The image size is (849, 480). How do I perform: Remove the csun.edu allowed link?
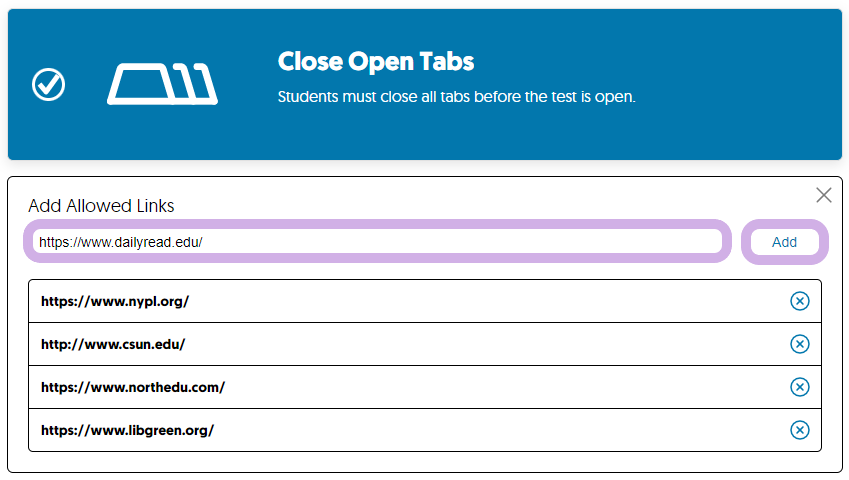click(x=800, y=344)
